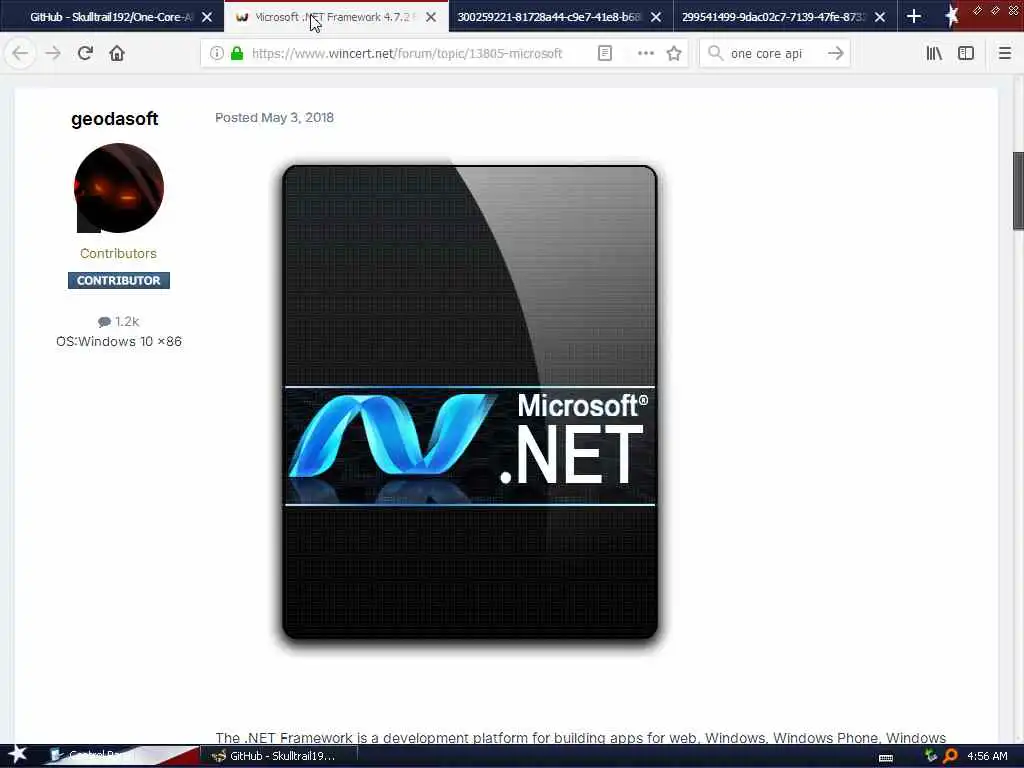Switch to GitHub Skulltrail192/One-Core tab
Screen dimensions: 1024x768
tap(111, 17)
